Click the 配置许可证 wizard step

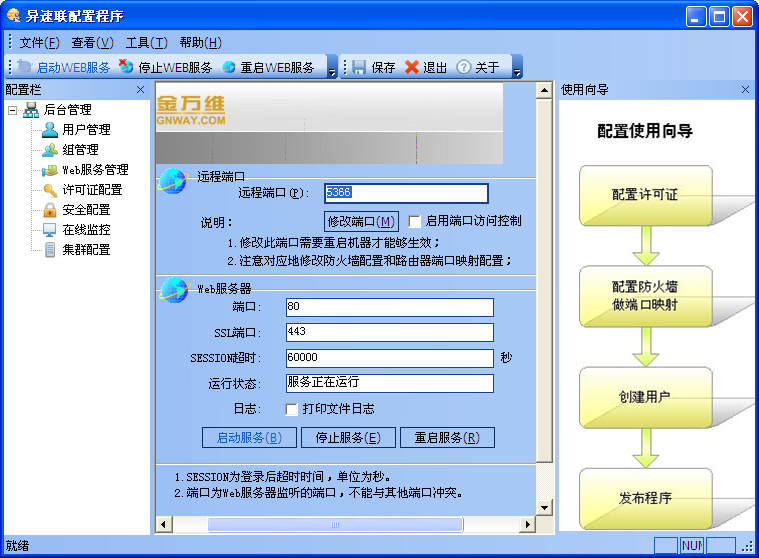(x=645, y=196)
